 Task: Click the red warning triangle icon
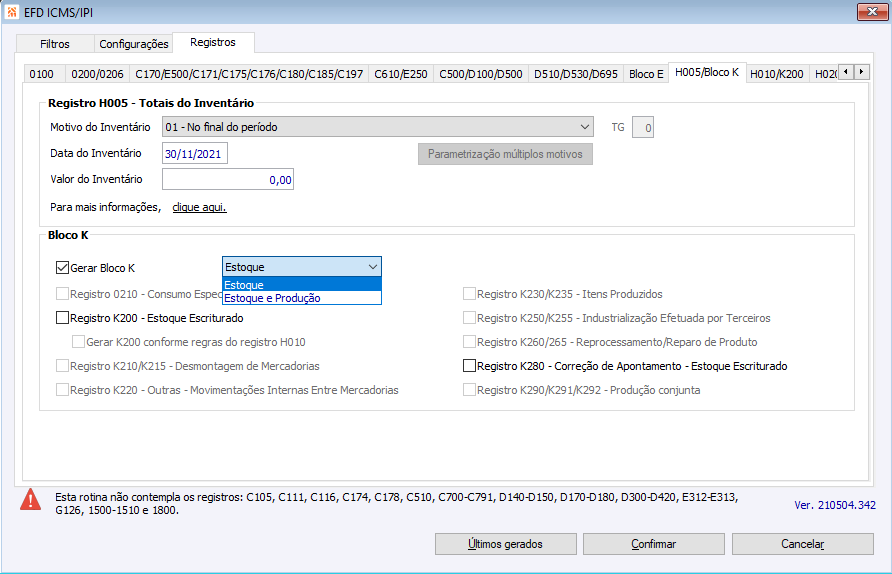(x=30, y=499)
